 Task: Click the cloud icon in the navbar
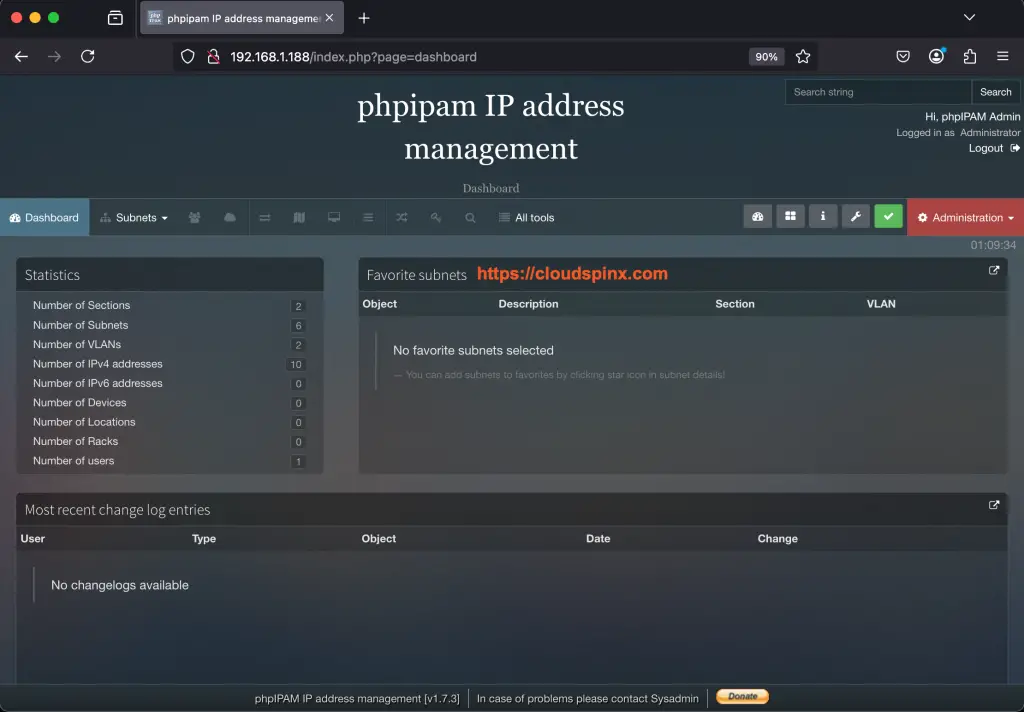click(228, 217)
